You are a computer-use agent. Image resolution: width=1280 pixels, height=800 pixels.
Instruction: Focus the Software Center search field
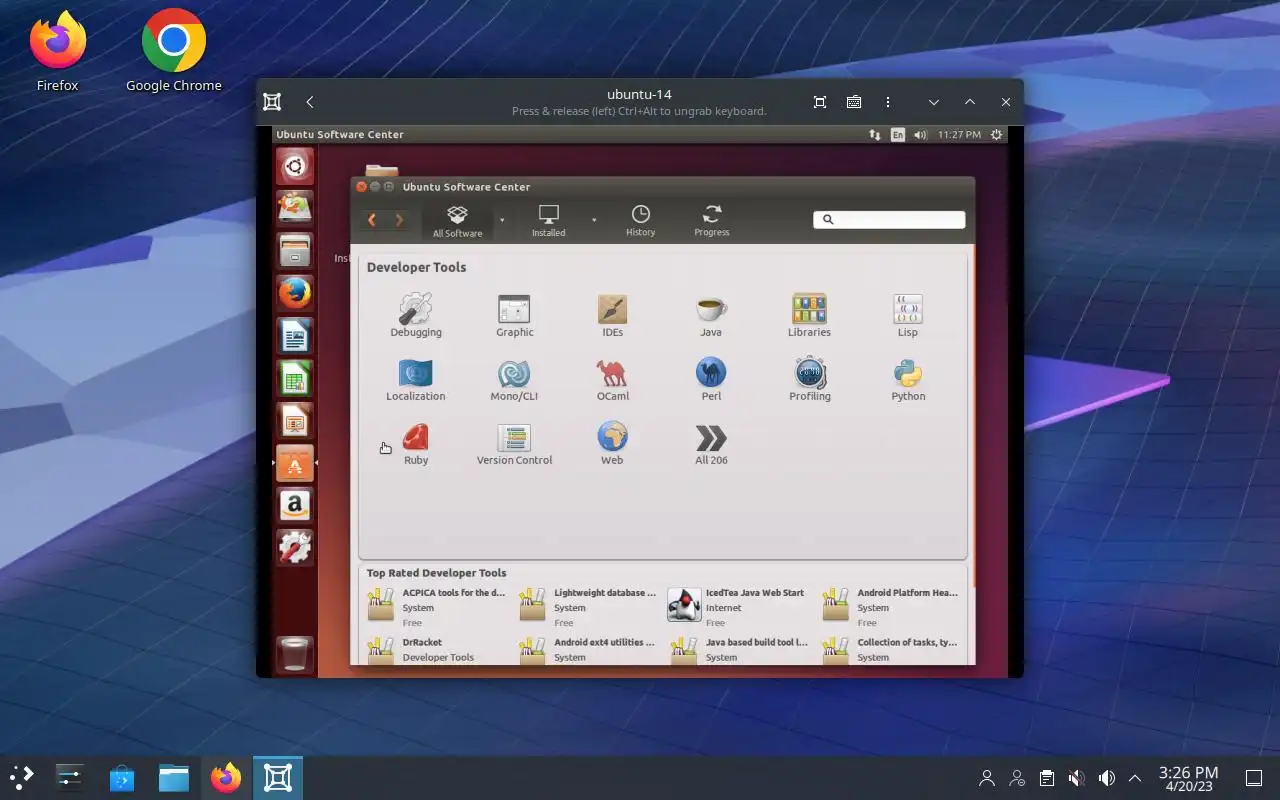click(x=889, y=220)
